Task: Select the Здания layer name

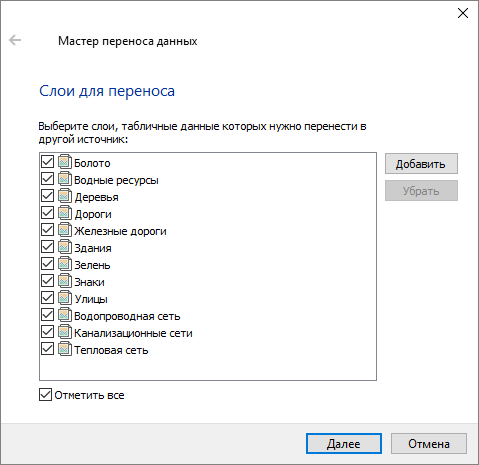Action: (93, 248)
